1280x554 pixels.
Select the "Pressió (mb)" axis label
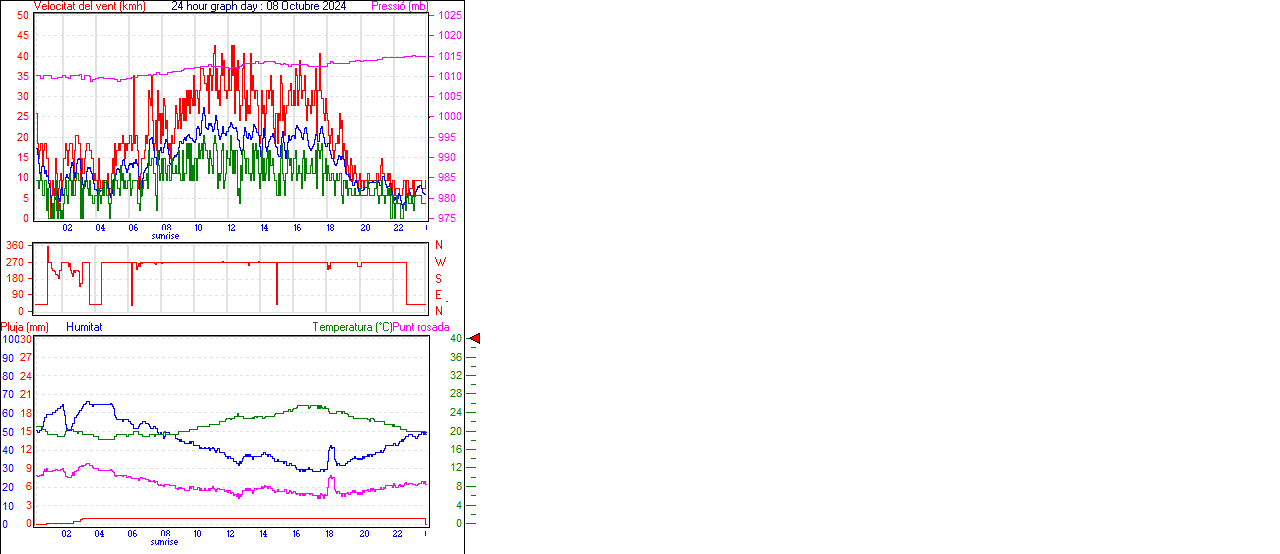pos(399,6)
